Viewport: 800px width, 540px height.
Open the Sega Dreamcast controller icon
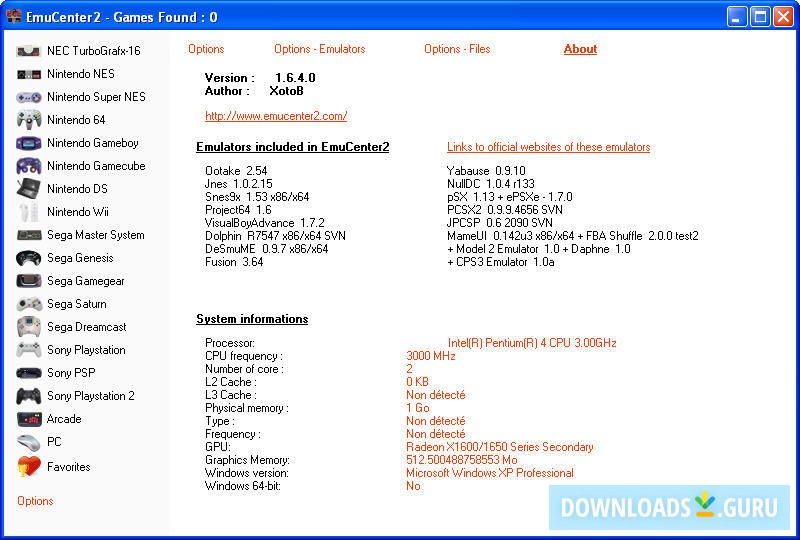click(x=29, y=327)
